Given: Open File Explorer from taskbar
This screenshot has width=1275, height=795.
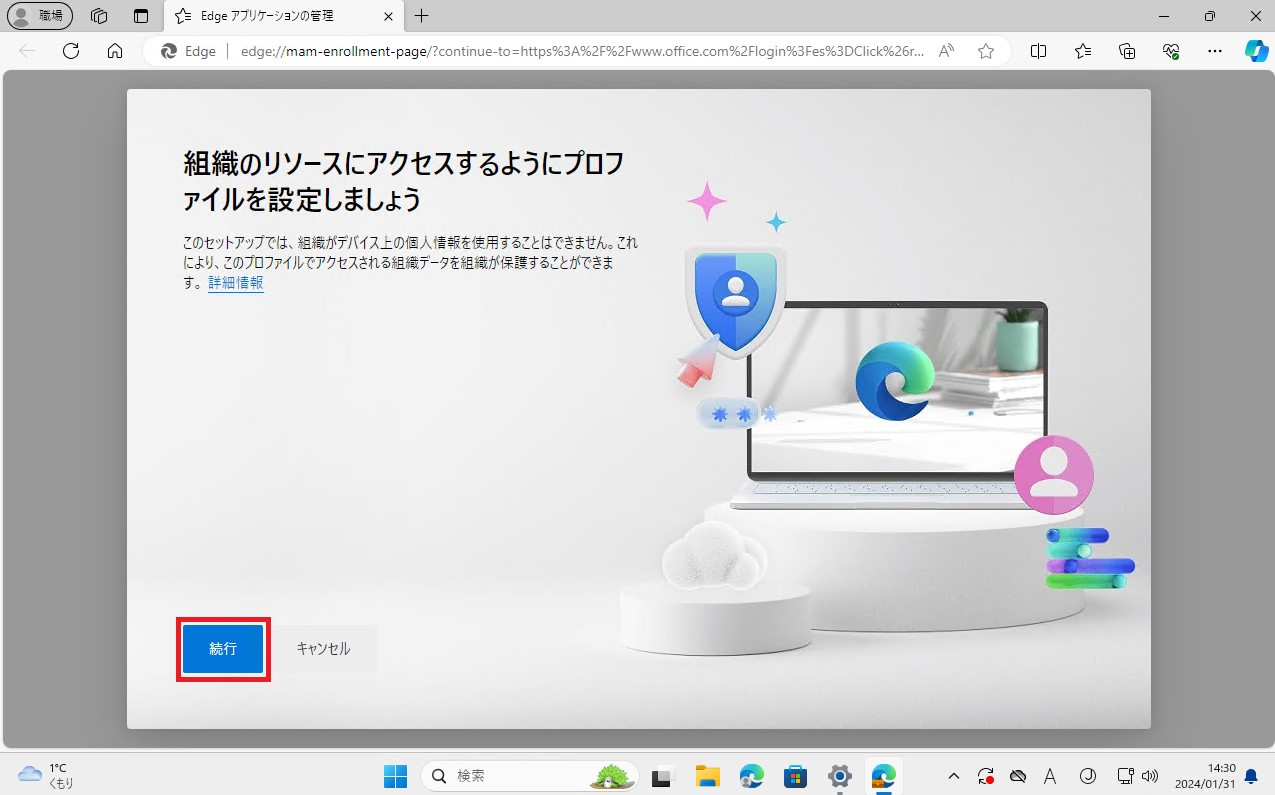Looking at the screenshot, I should 708,776.
